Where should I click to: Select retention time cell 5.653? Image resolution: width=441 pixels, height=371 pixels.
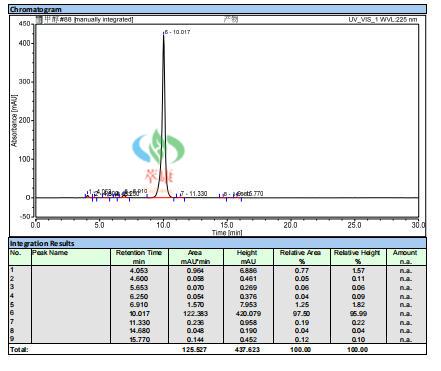[139, 288]
